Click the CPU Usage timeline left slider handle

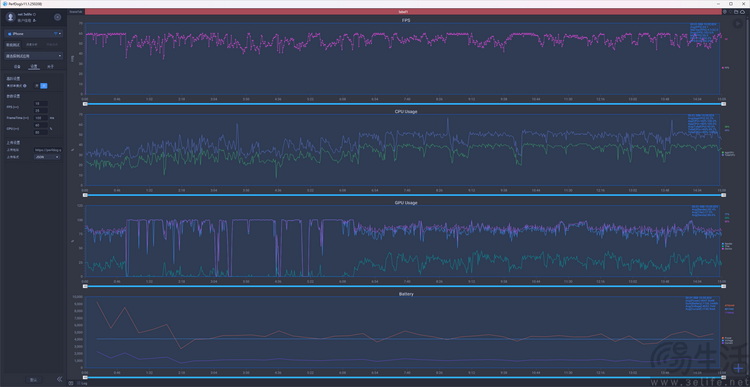[85, 195]
